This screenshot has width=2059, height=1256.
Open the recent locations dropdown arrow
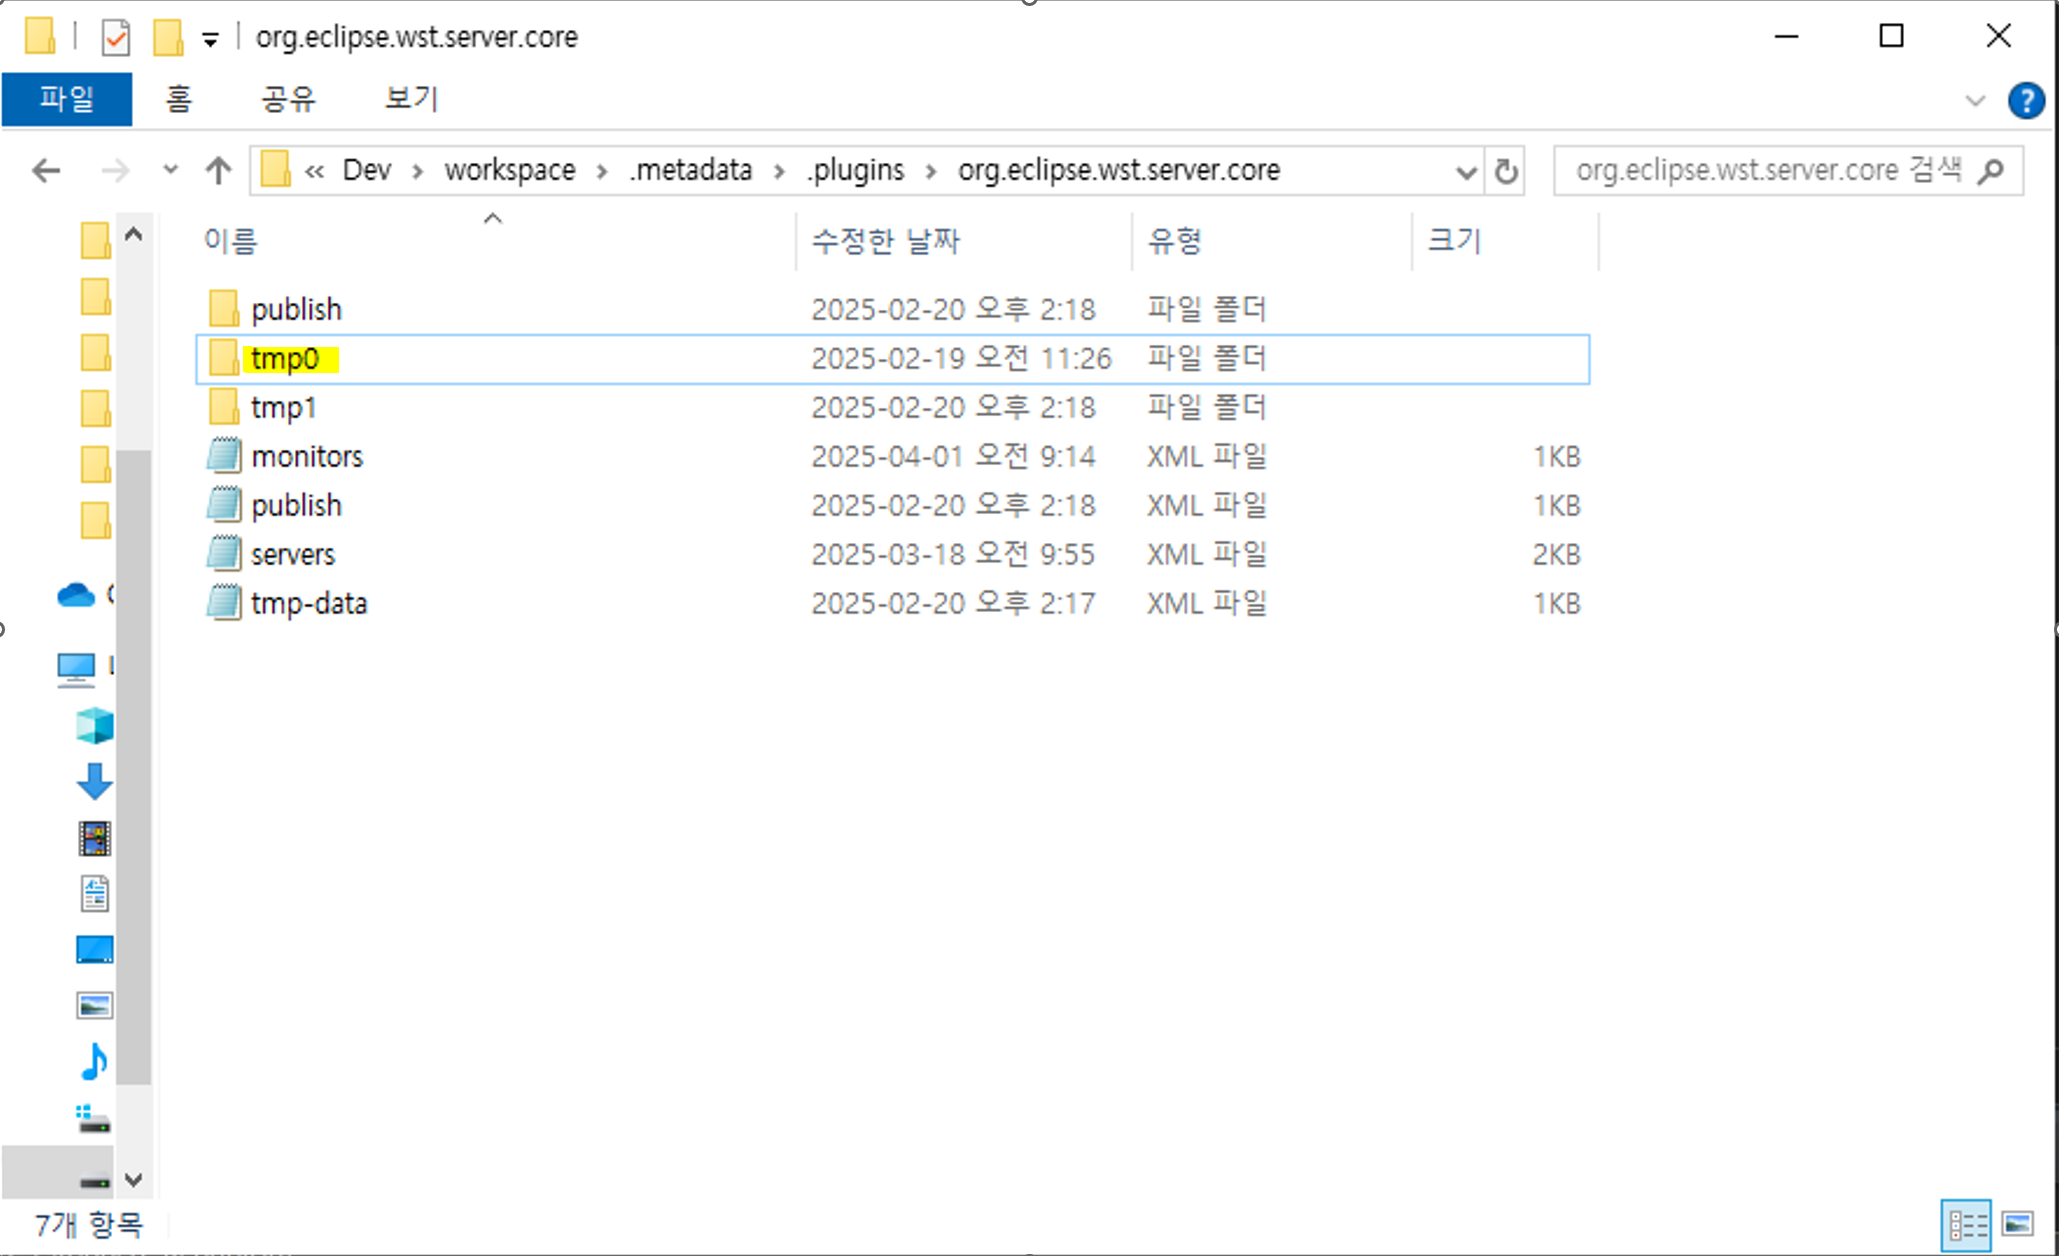[170, 170]
